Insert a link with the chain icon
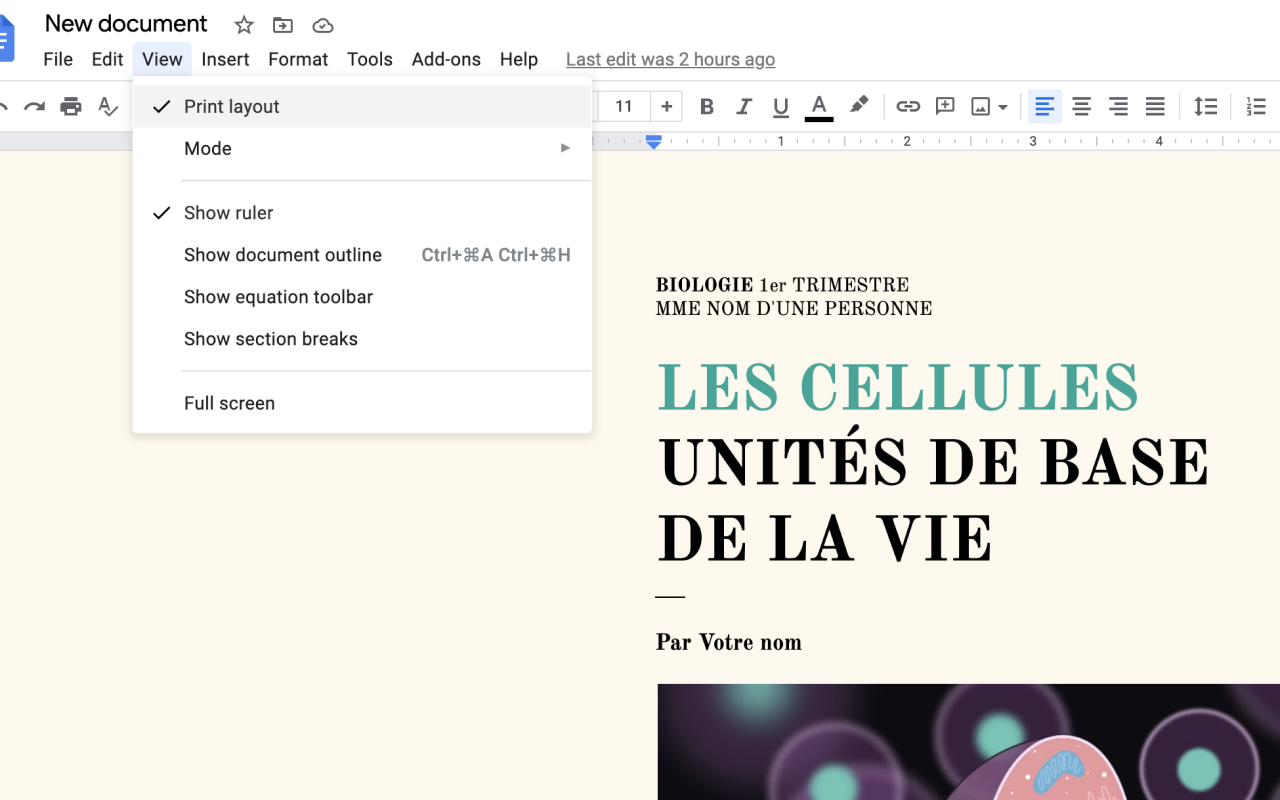 [x=908, y=106]
